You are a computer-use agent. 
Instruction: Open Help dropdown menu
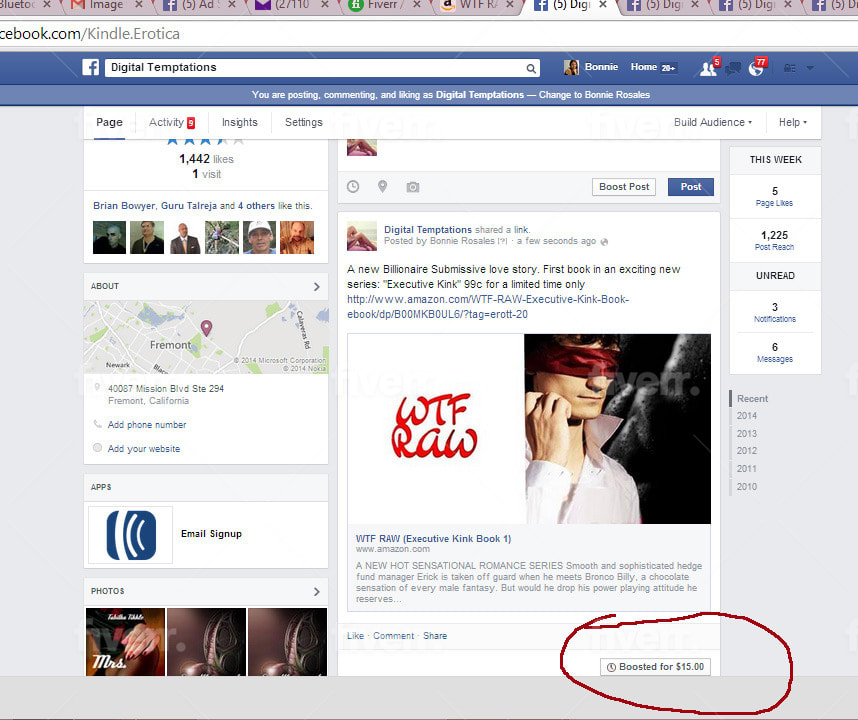click(793, 123)
